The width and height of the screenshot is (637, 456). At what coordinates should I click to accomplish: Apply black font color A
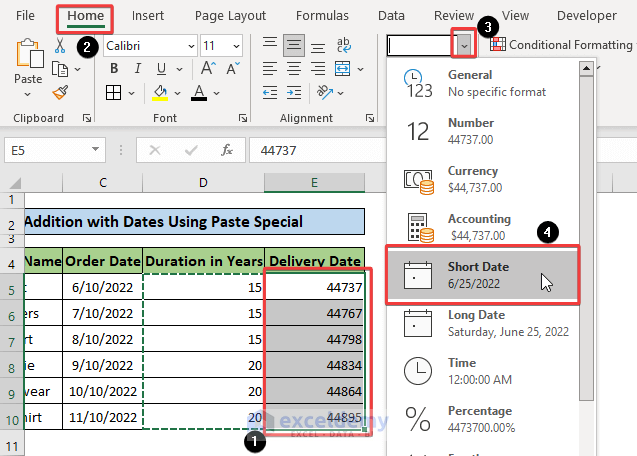pos(199,93)
